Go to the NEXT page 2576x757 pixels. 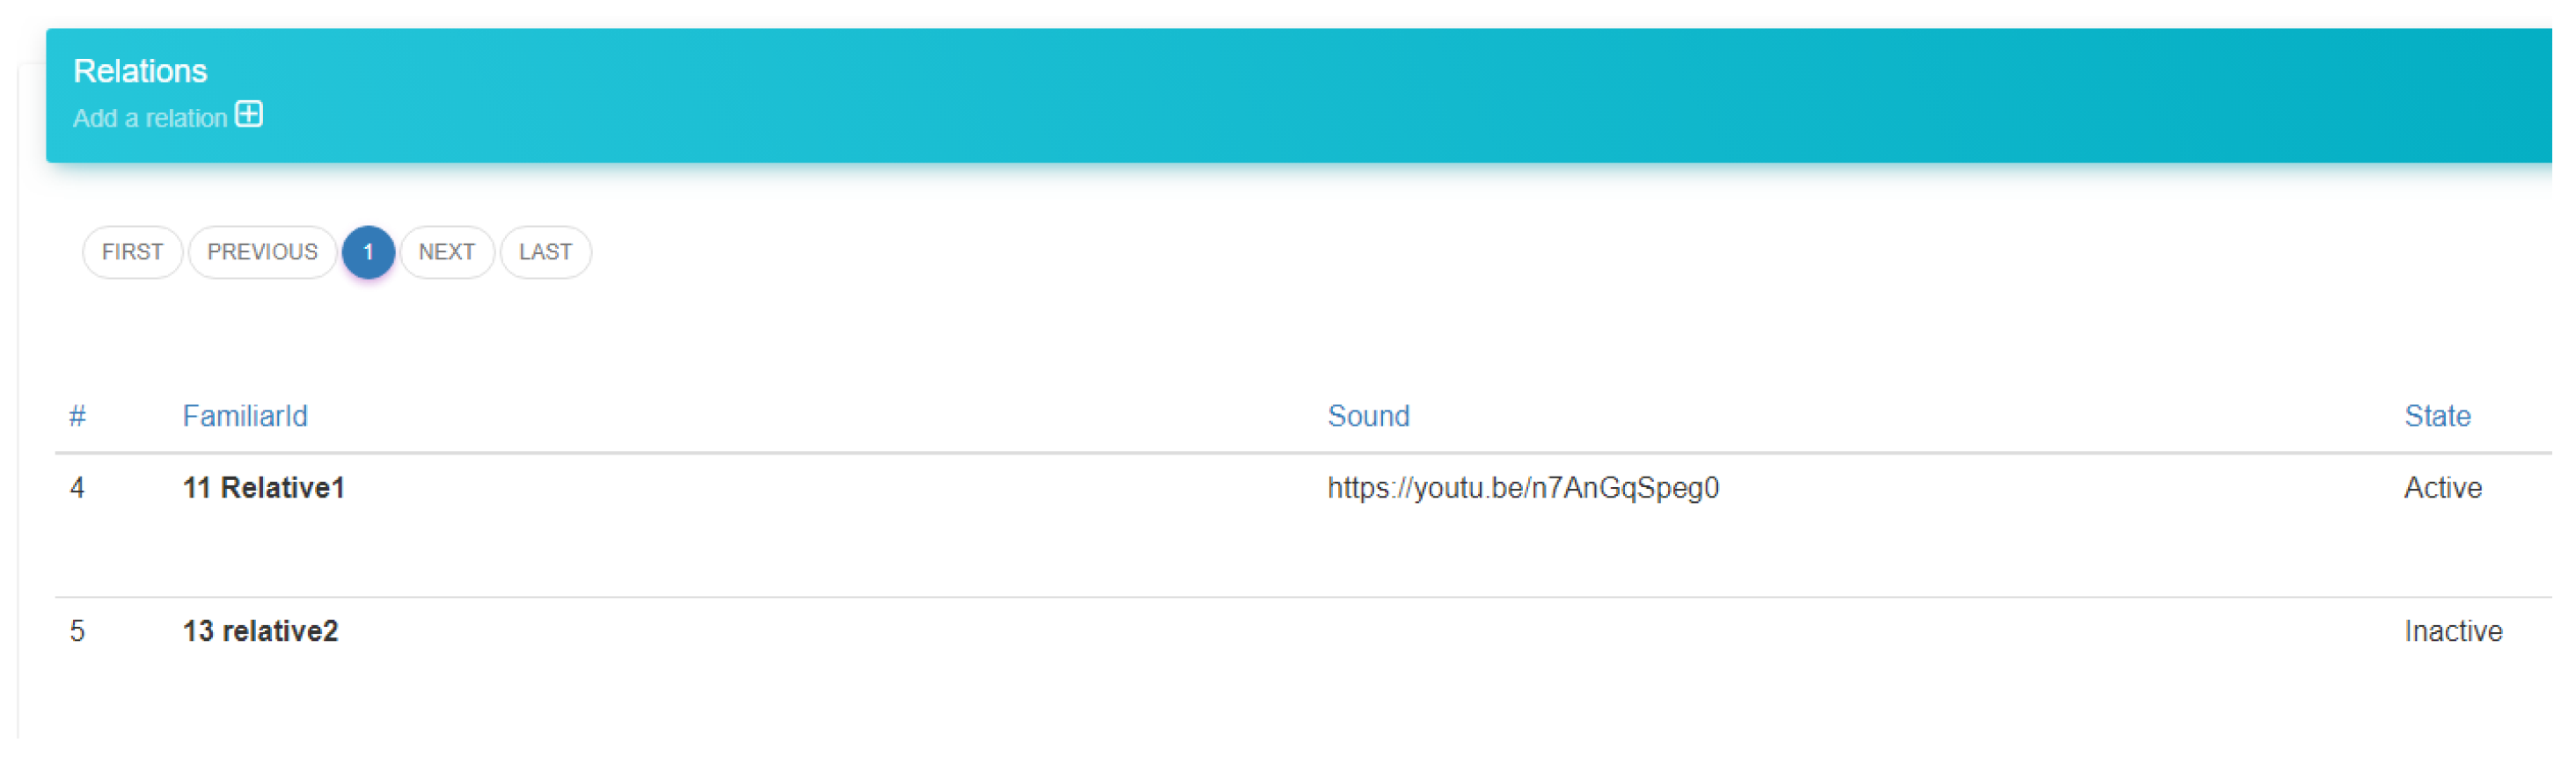click(x=446, y=252)
